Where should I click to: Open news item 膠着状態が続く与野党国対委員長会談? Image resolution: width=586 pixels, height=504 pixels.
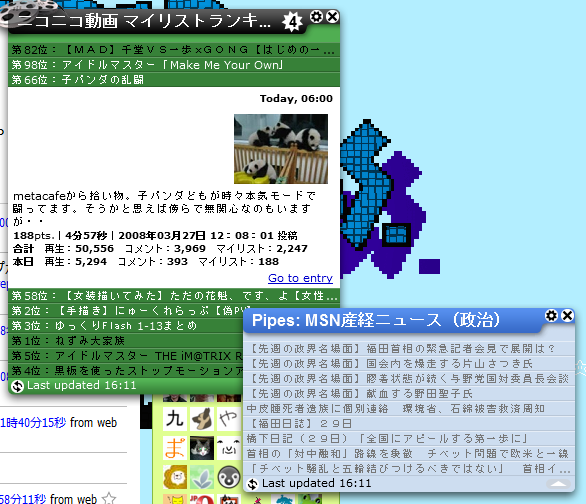click(409, 378)
